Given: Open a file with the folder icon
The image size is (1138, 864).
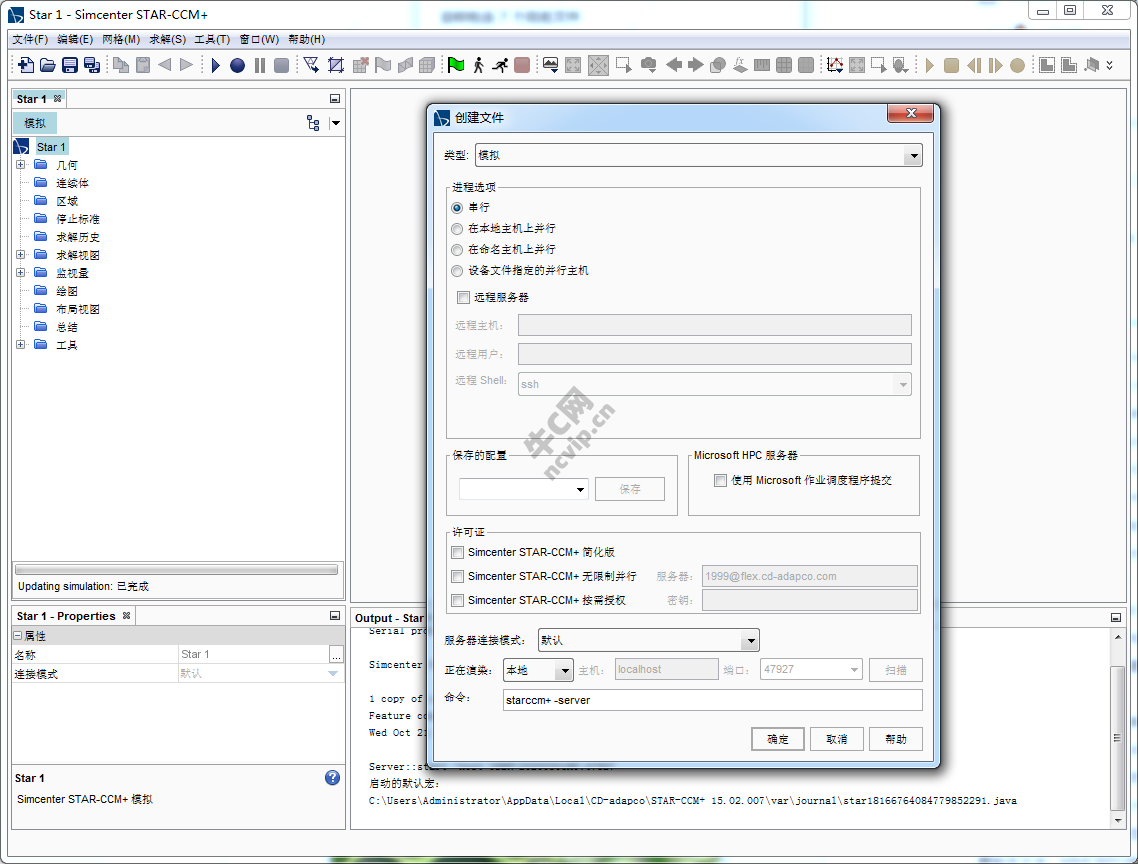Looking at the screenshot, I should pyautogui.click(x=48, y=65).
